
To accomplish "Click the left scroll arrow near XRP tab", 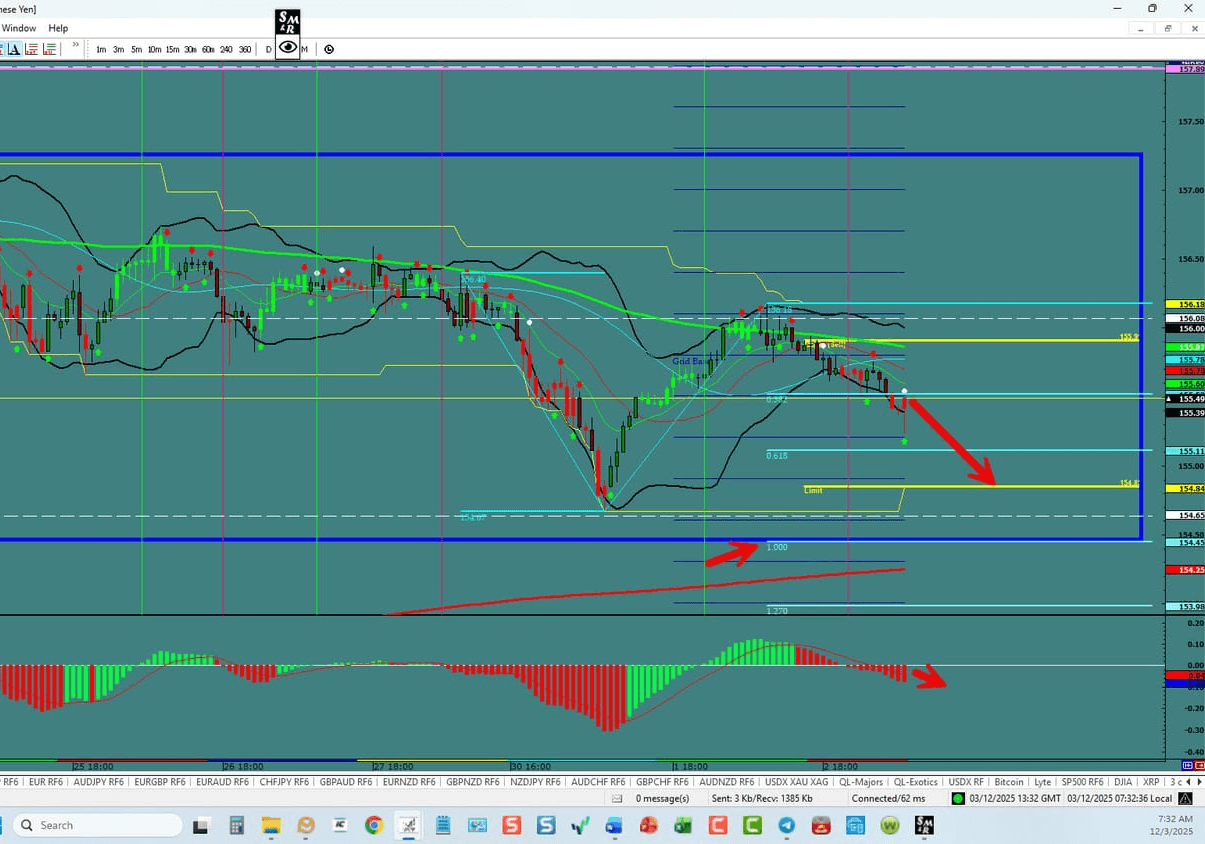I will [x=1188, y=783].
